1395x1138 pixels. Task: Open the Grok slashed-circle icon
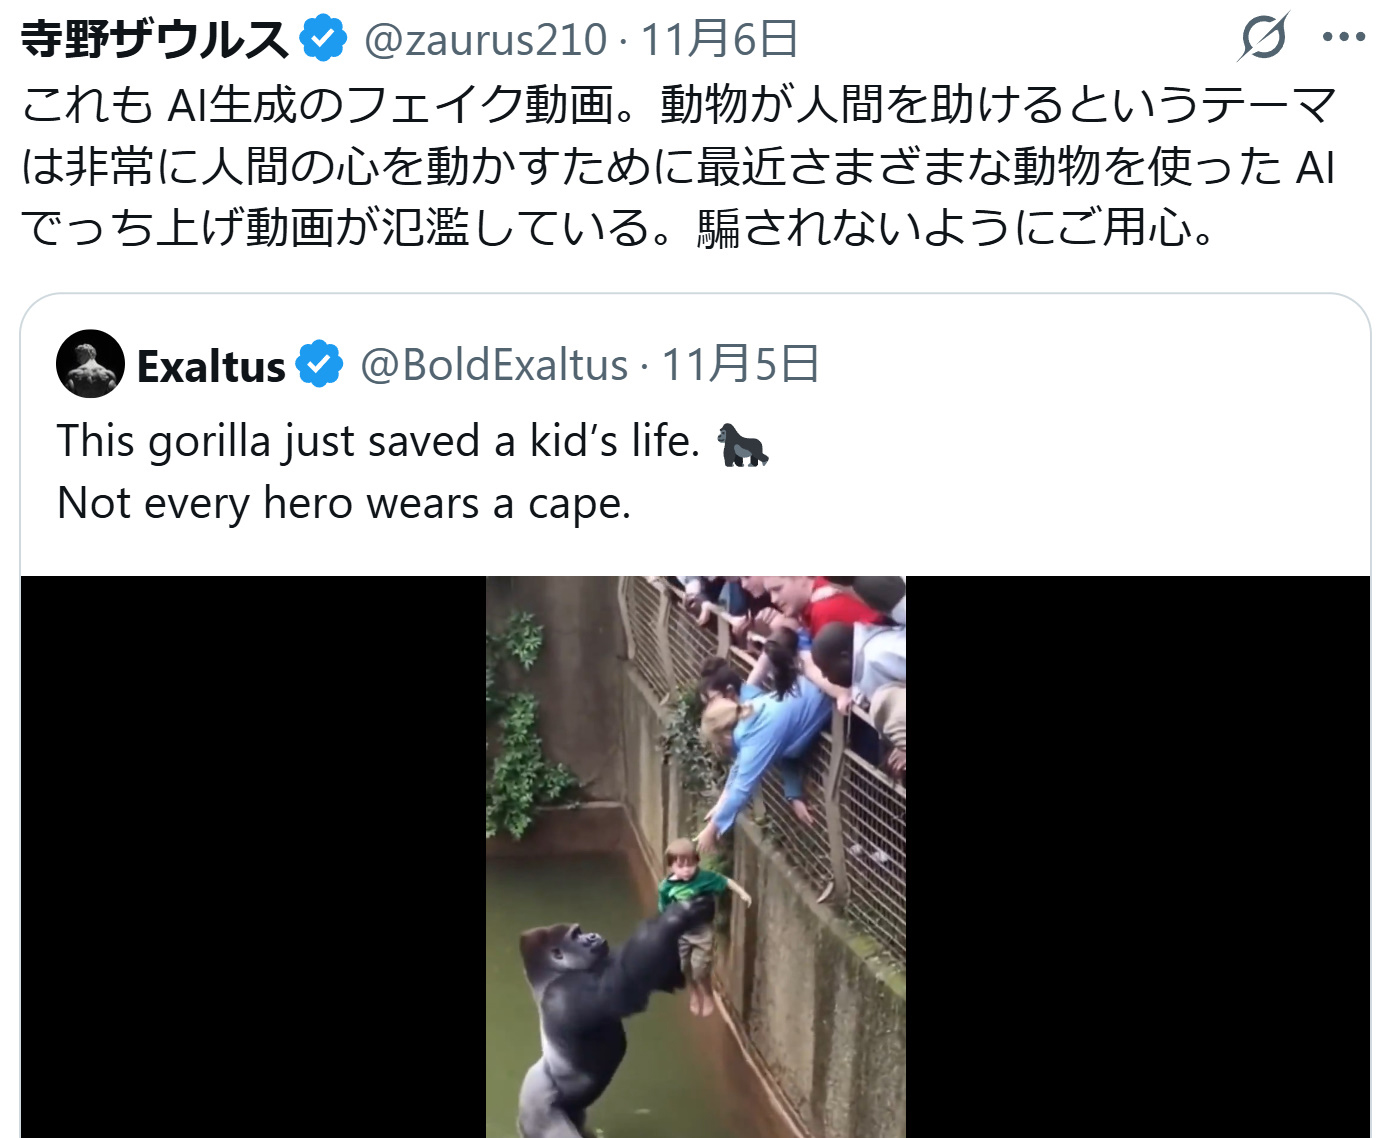point(1263,38)
